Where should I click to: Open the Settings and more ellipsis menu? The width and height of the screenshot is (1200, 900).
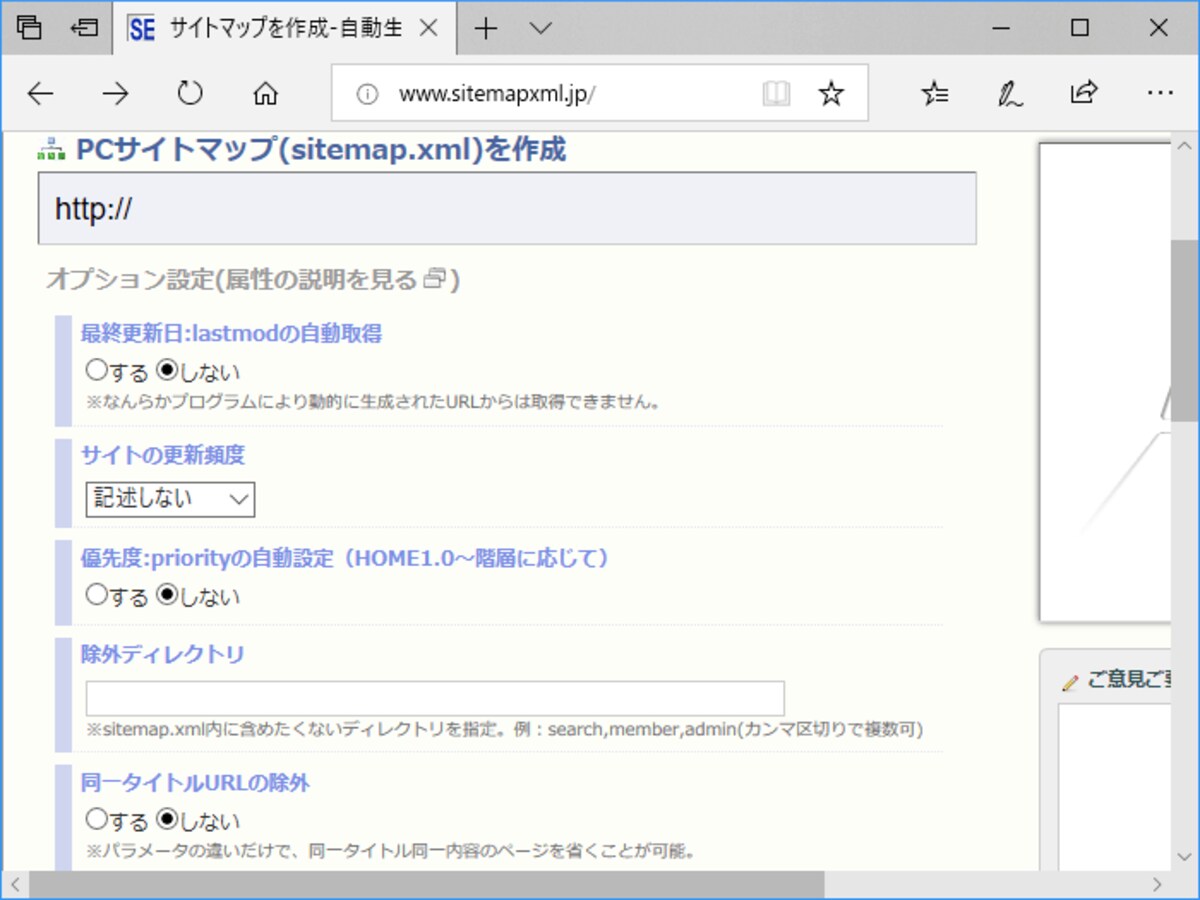point(1160,93)
